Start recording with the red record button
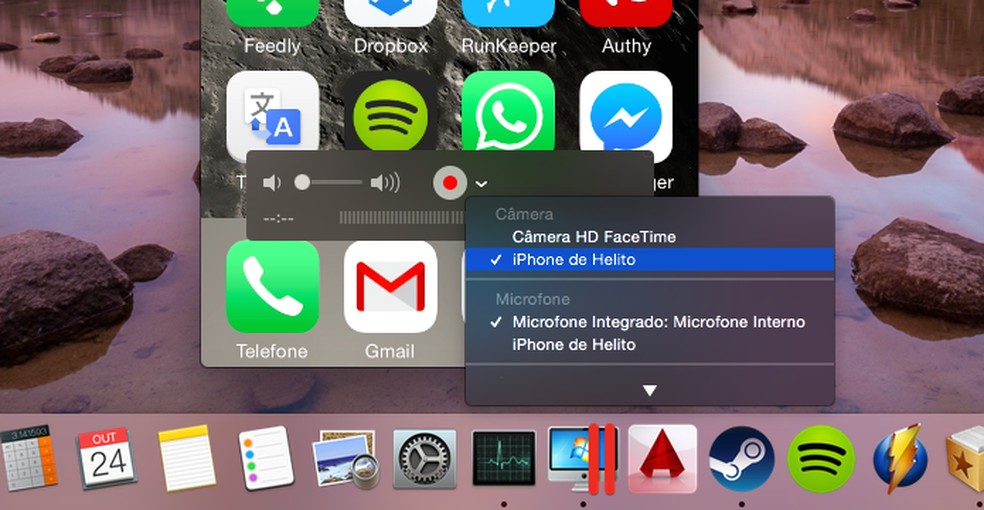The width and height of the screenshot is (984, 510). pos(449,183)
